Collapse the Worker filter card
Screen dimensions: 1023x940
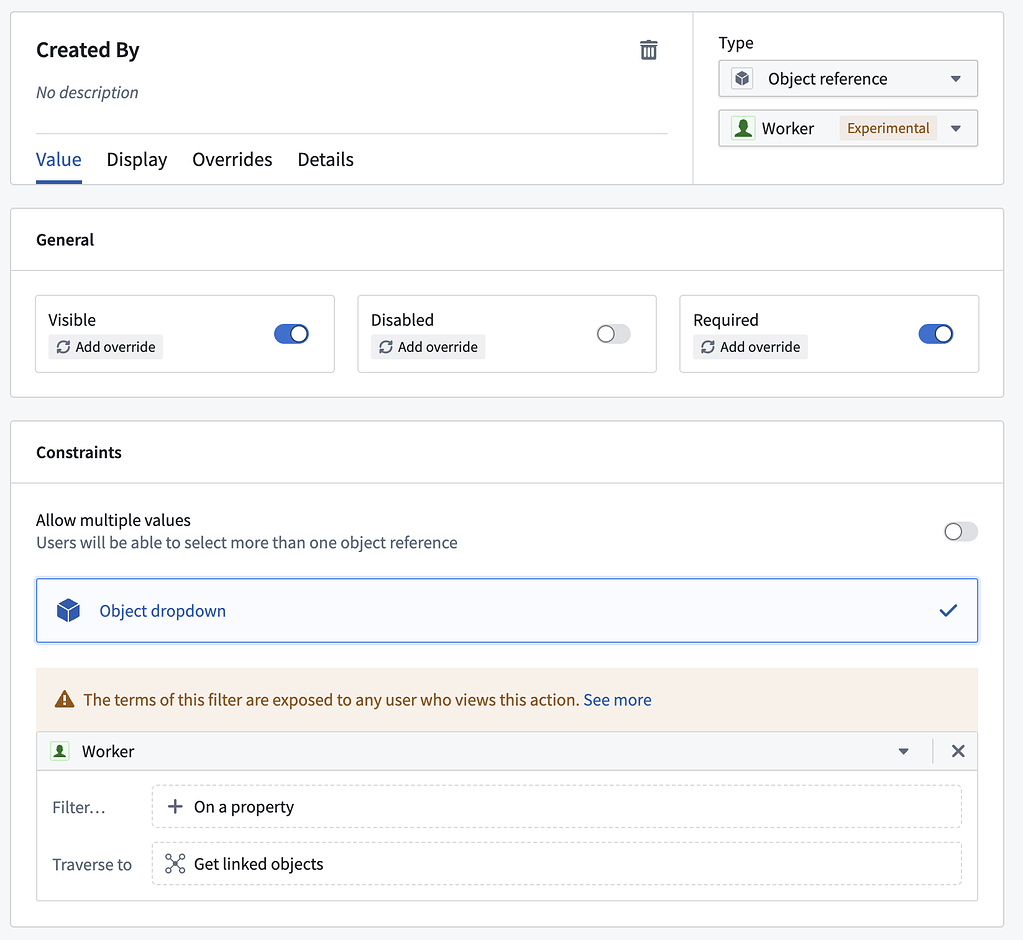point(903,751)
